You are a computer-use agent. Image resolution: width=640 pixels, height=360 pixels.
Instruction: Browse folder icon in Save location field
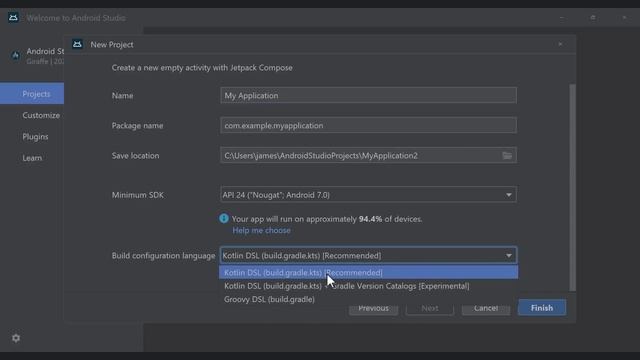pos(507,156)
